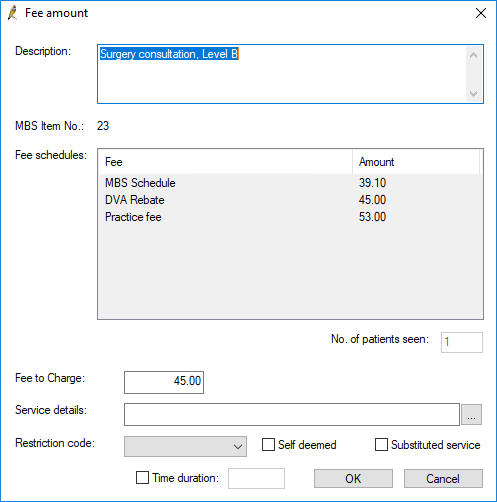The height and width of the screenshot is (502, 497).
Task: Select the MBS Schedule fee row
Action: pyautogui.click(x=290, y=183)
